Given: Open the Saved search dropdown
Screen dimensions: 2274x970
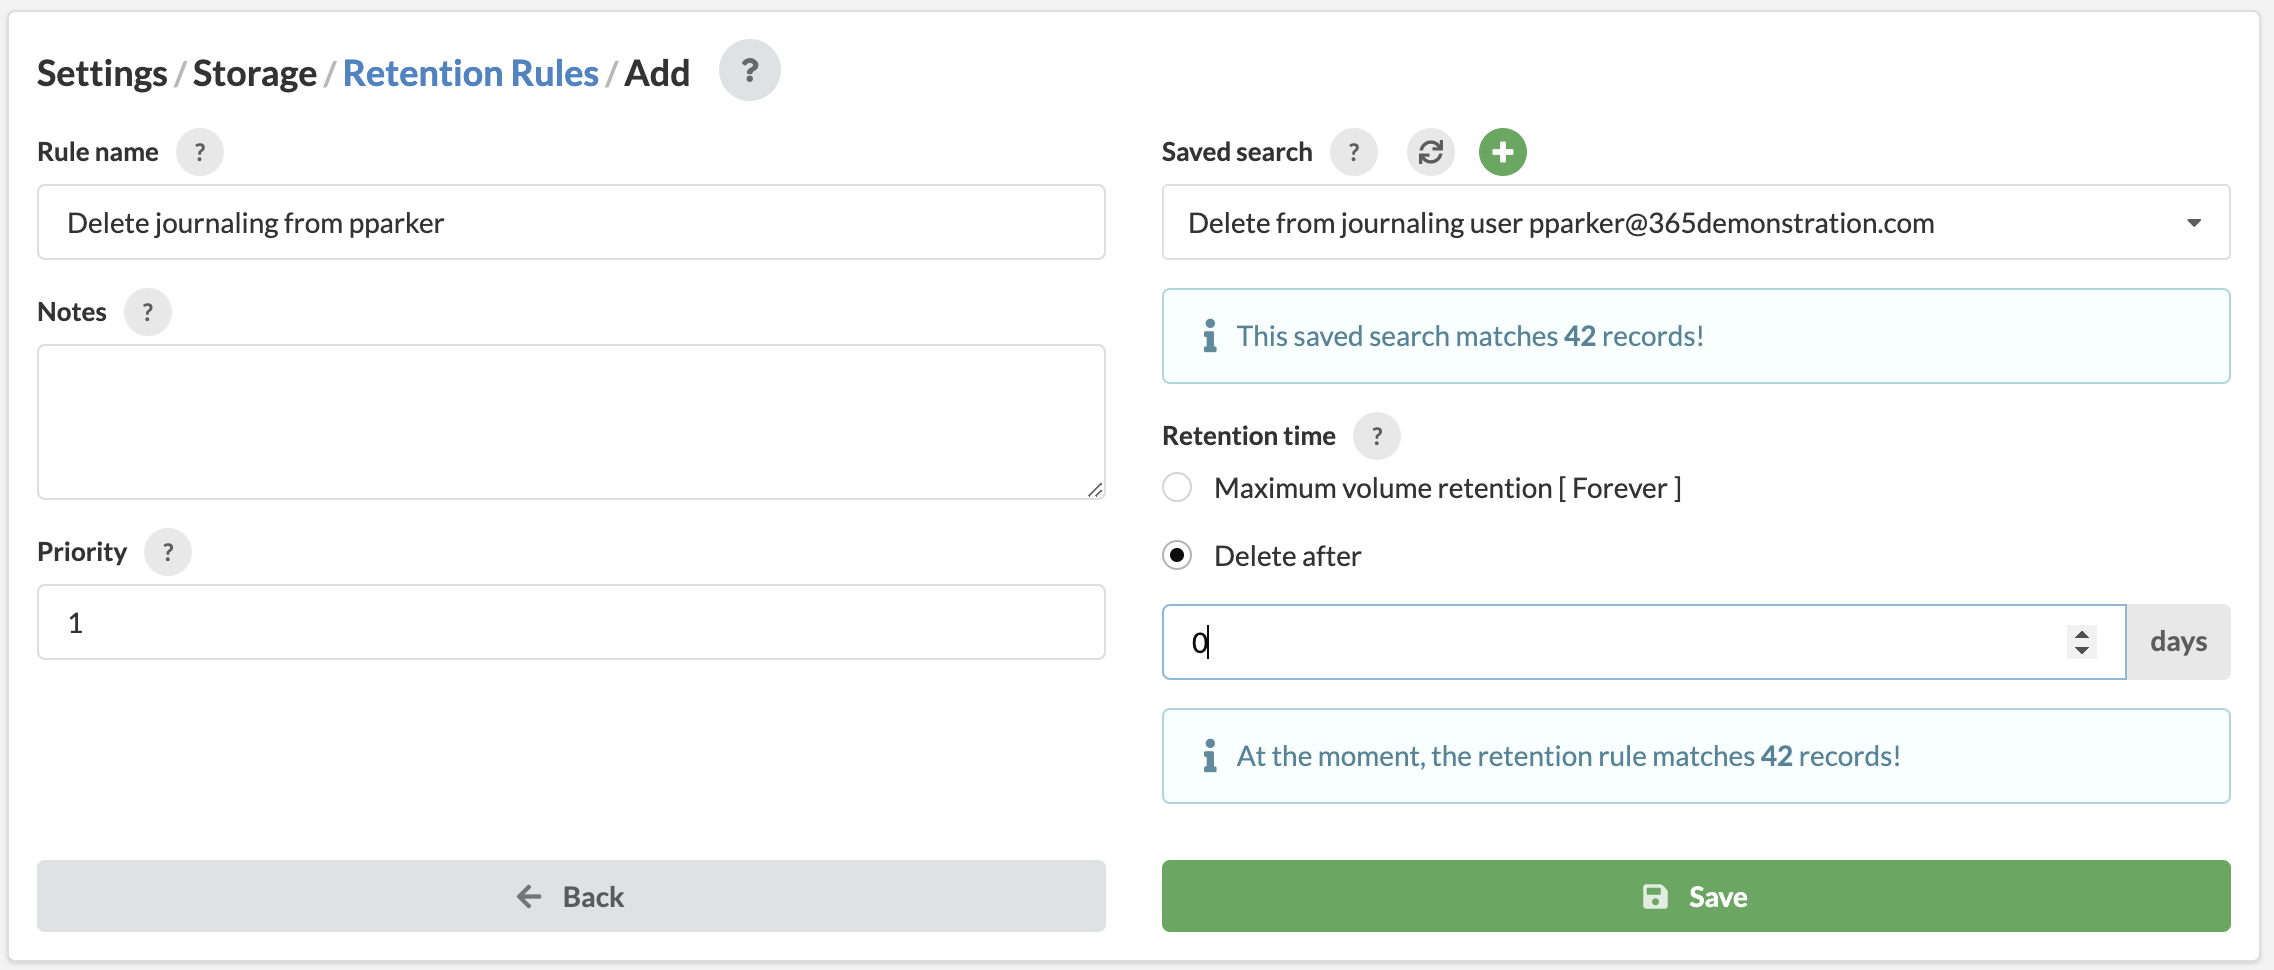Looking at the screenshot, I should click(x=1696, y=222).
